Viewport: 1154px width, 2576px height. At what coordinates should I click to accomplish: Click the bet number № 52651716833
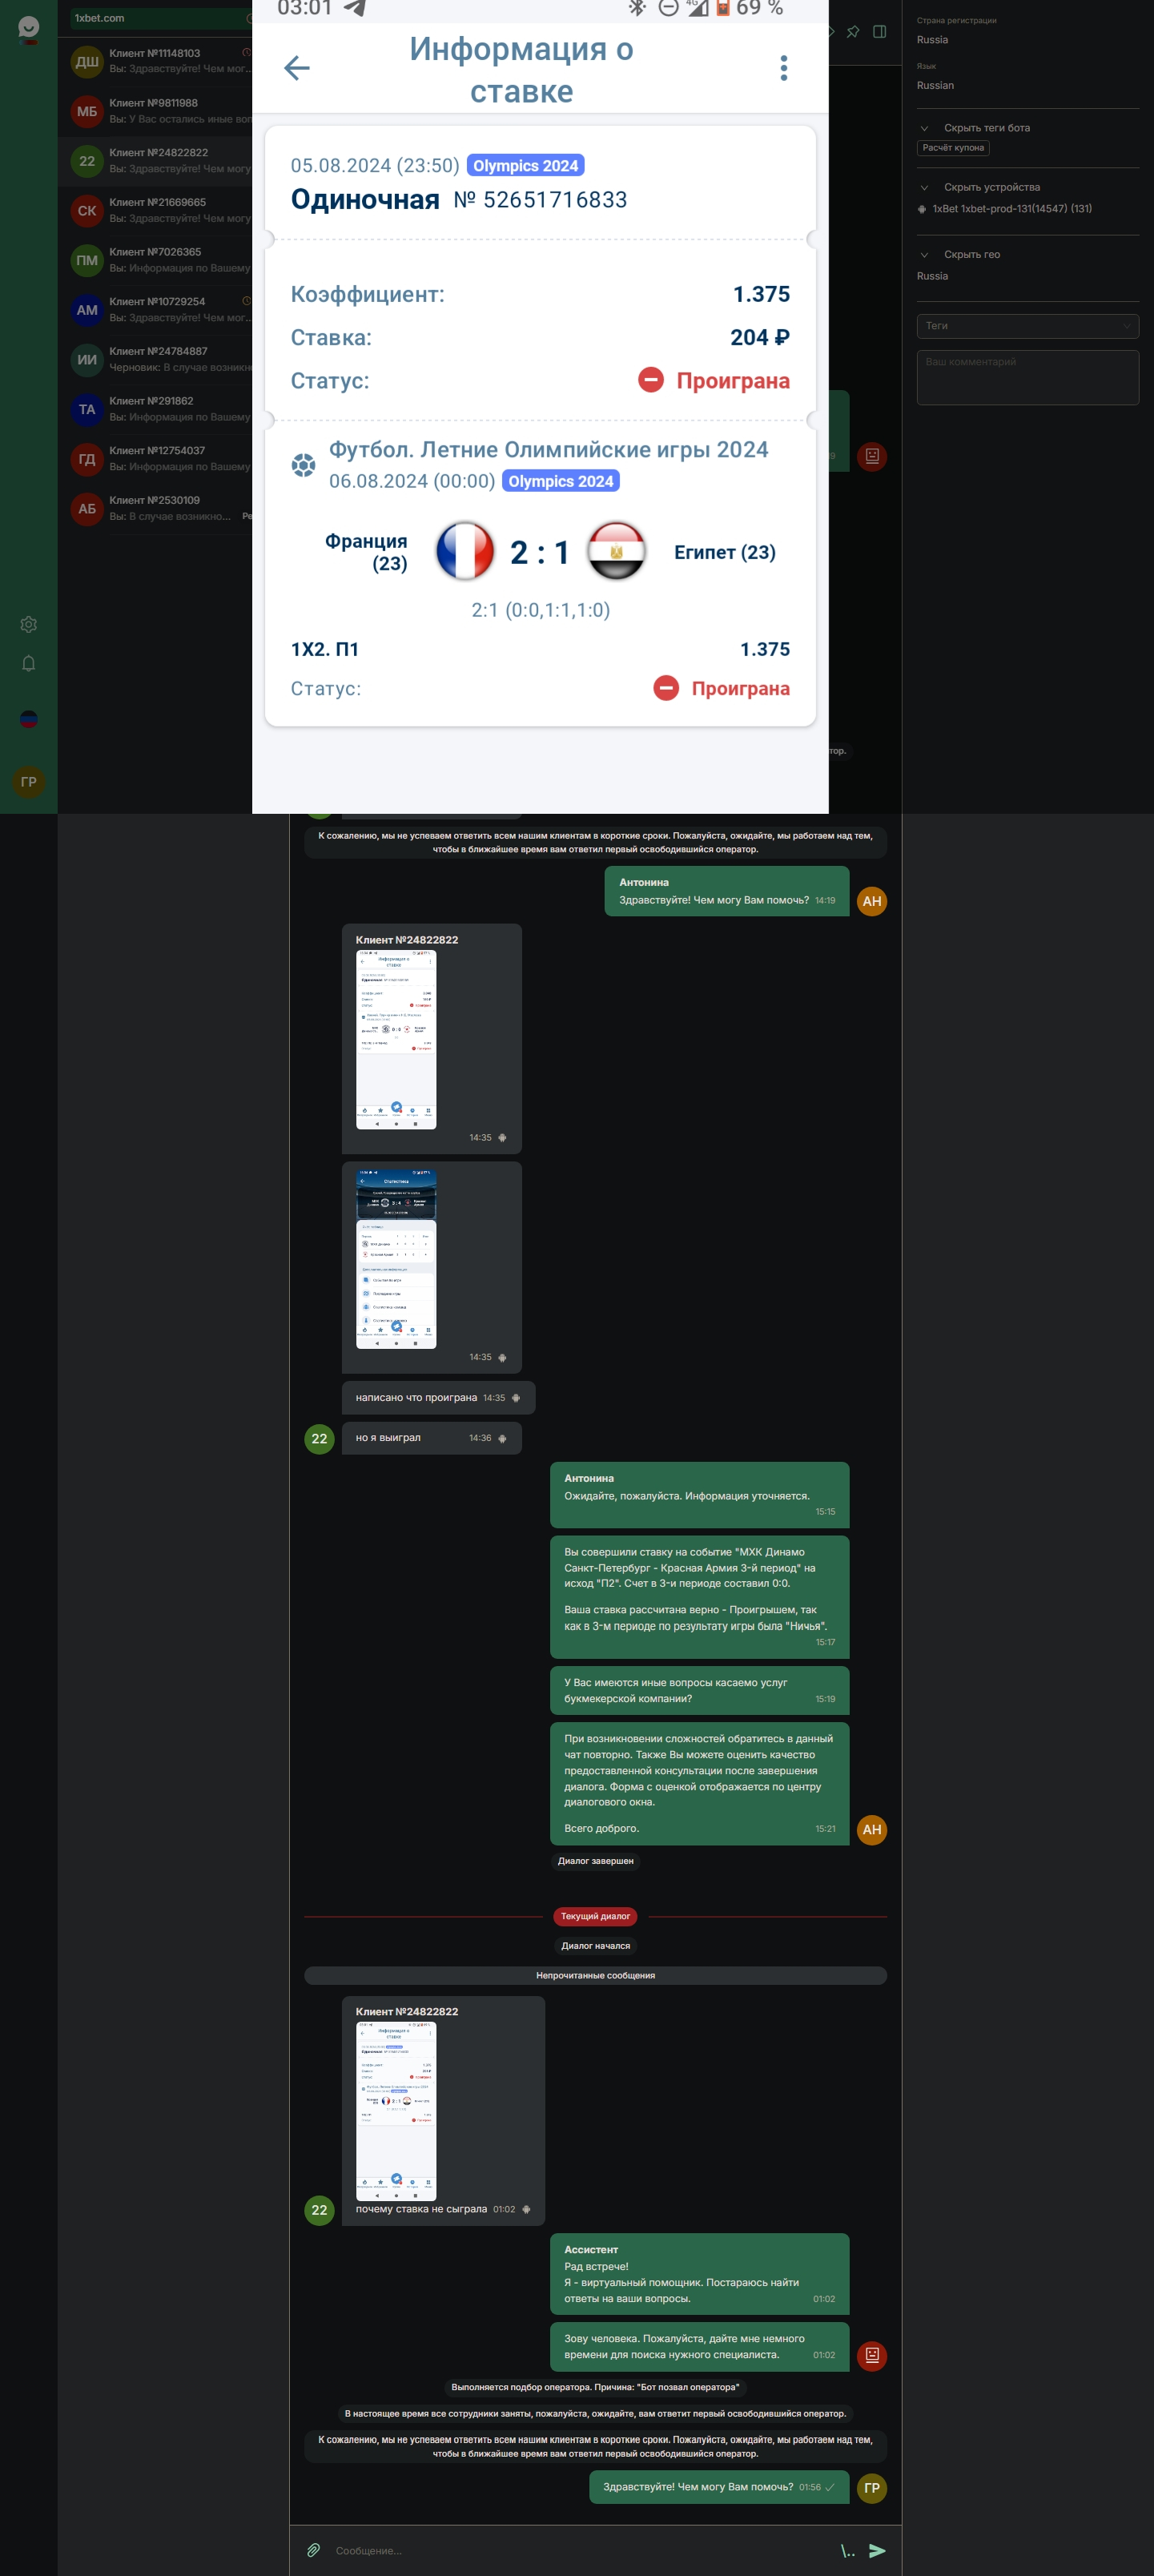[x=540, y=200]
